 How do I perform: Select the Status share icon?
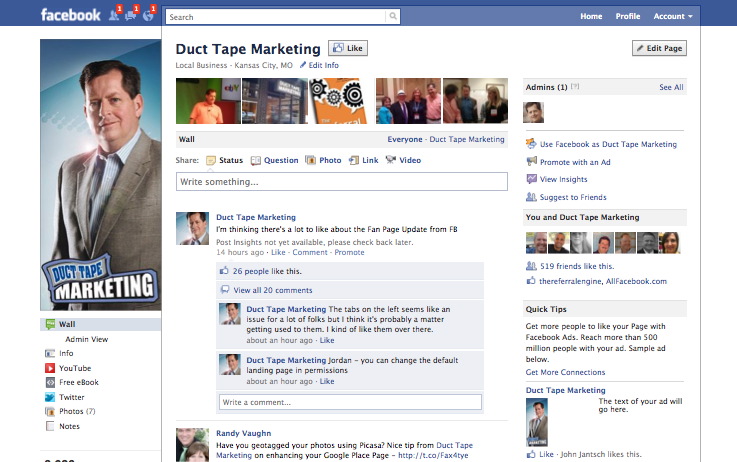(x=211, y=160)
